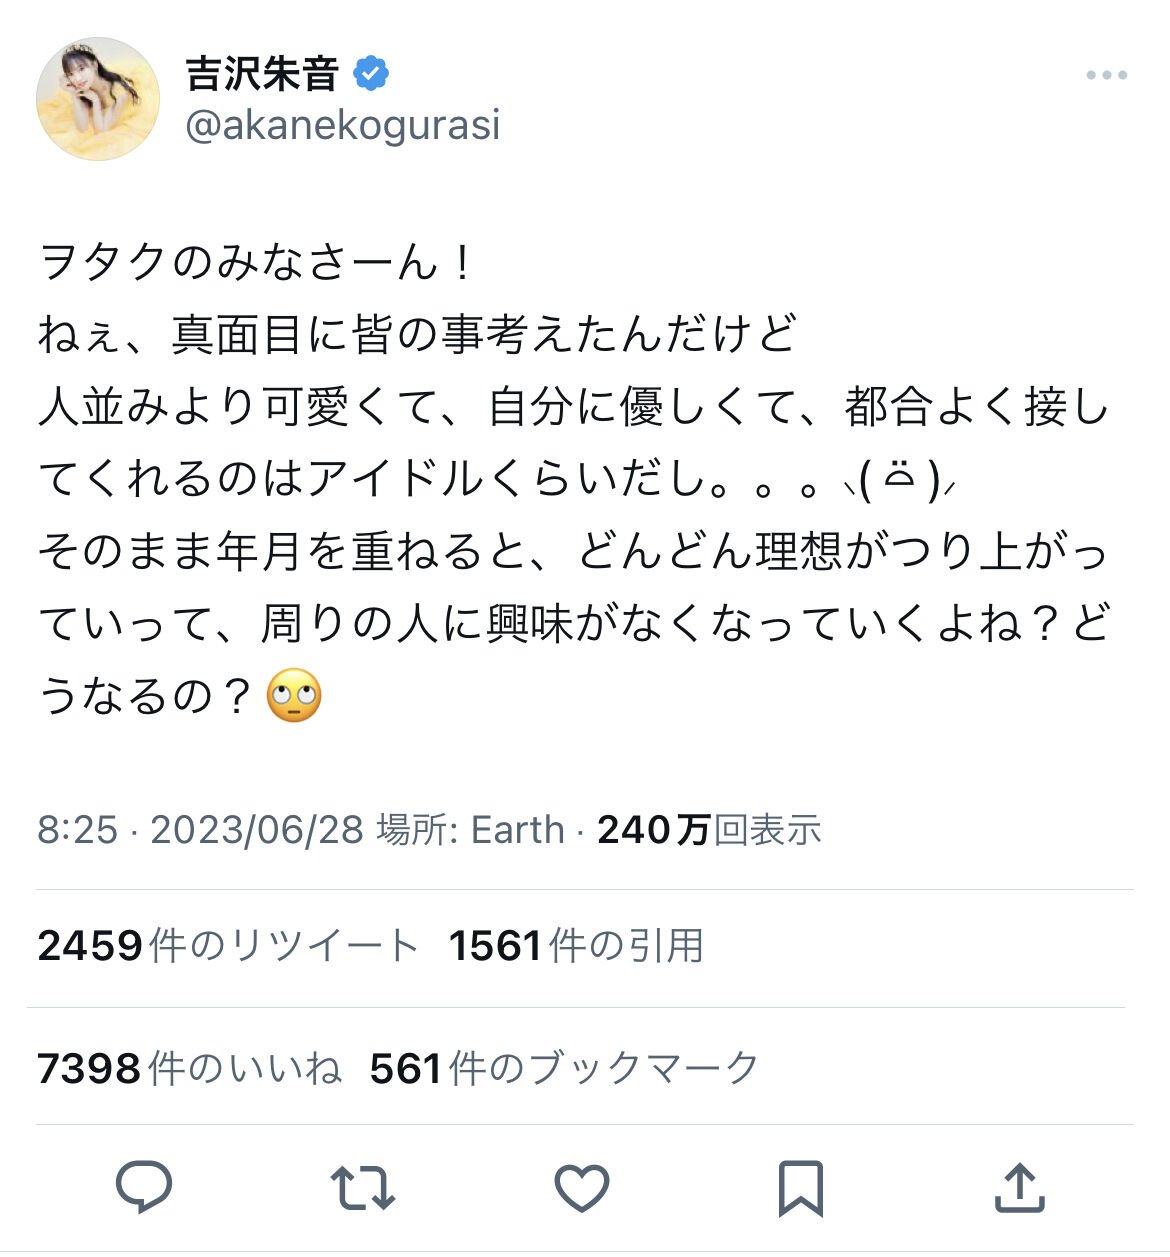Open the 240万回表示 view count
Viewport: 1170px width, 1257px height.
pos(709,829)
